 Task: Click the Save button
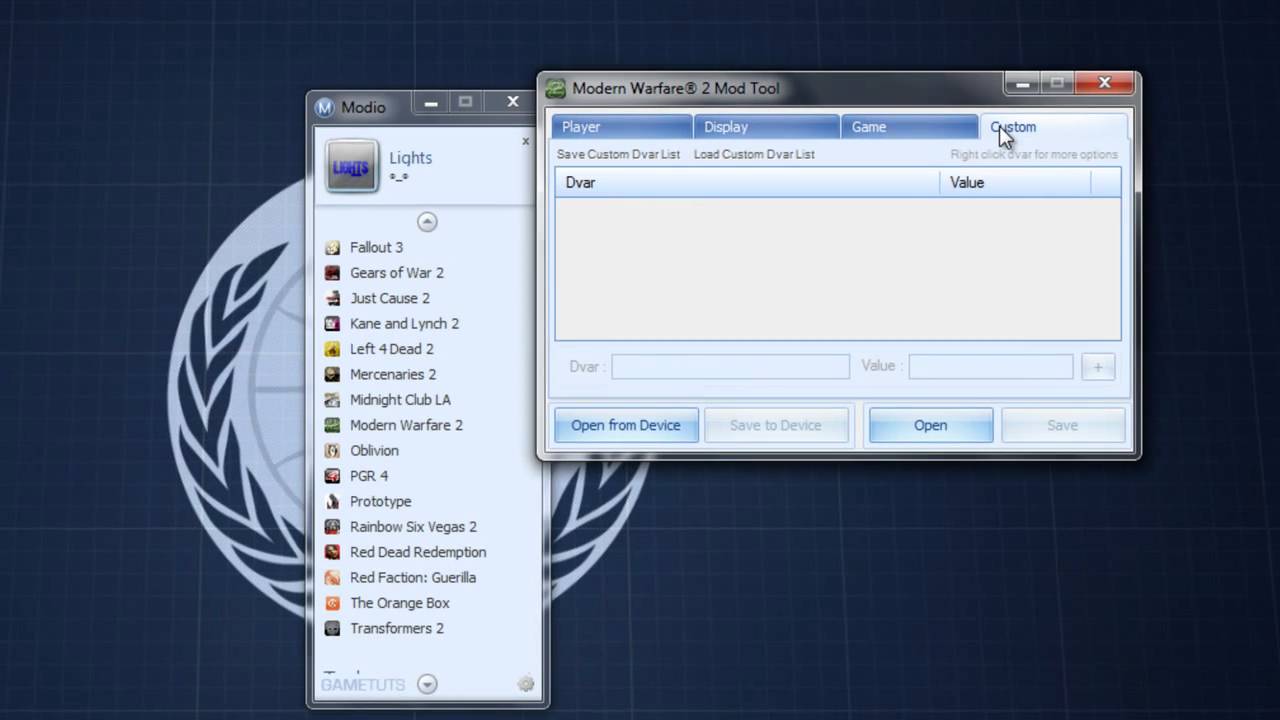1062,425
